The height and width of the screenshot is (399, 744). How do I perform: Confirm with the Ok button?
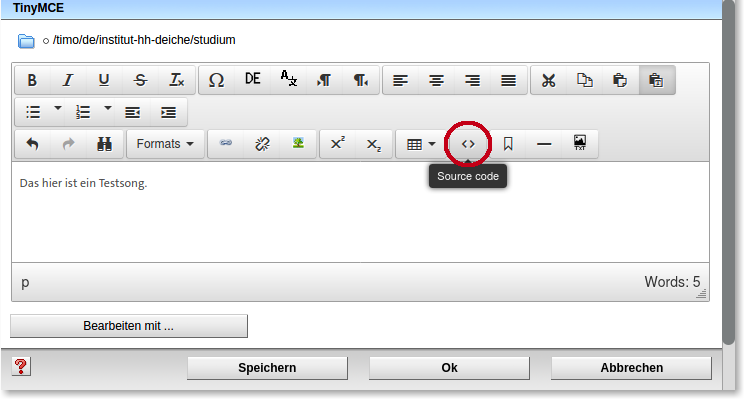click(449, 368)
